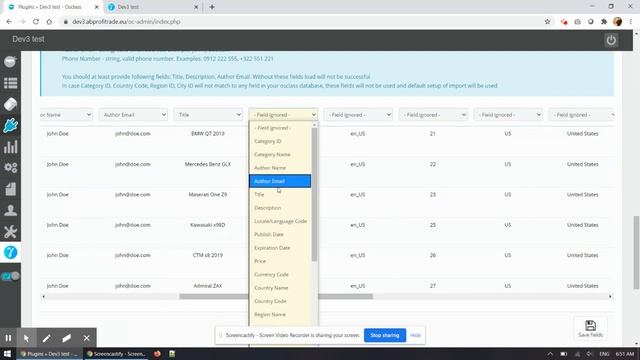Toggle the switch at bottom of sidebar
The image size is (640, 360).
click(x=11, y=276)
